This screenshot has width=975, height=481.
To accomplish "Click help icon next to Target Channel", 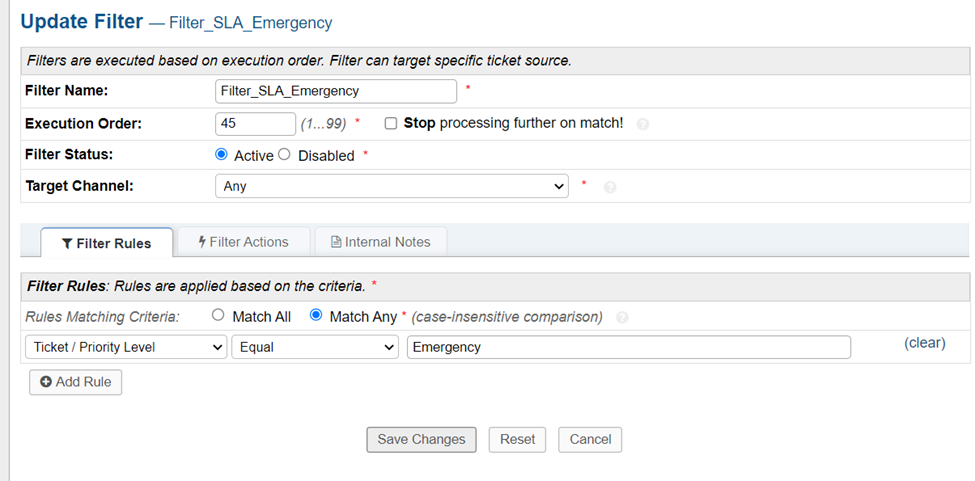I will click(610, 187).
